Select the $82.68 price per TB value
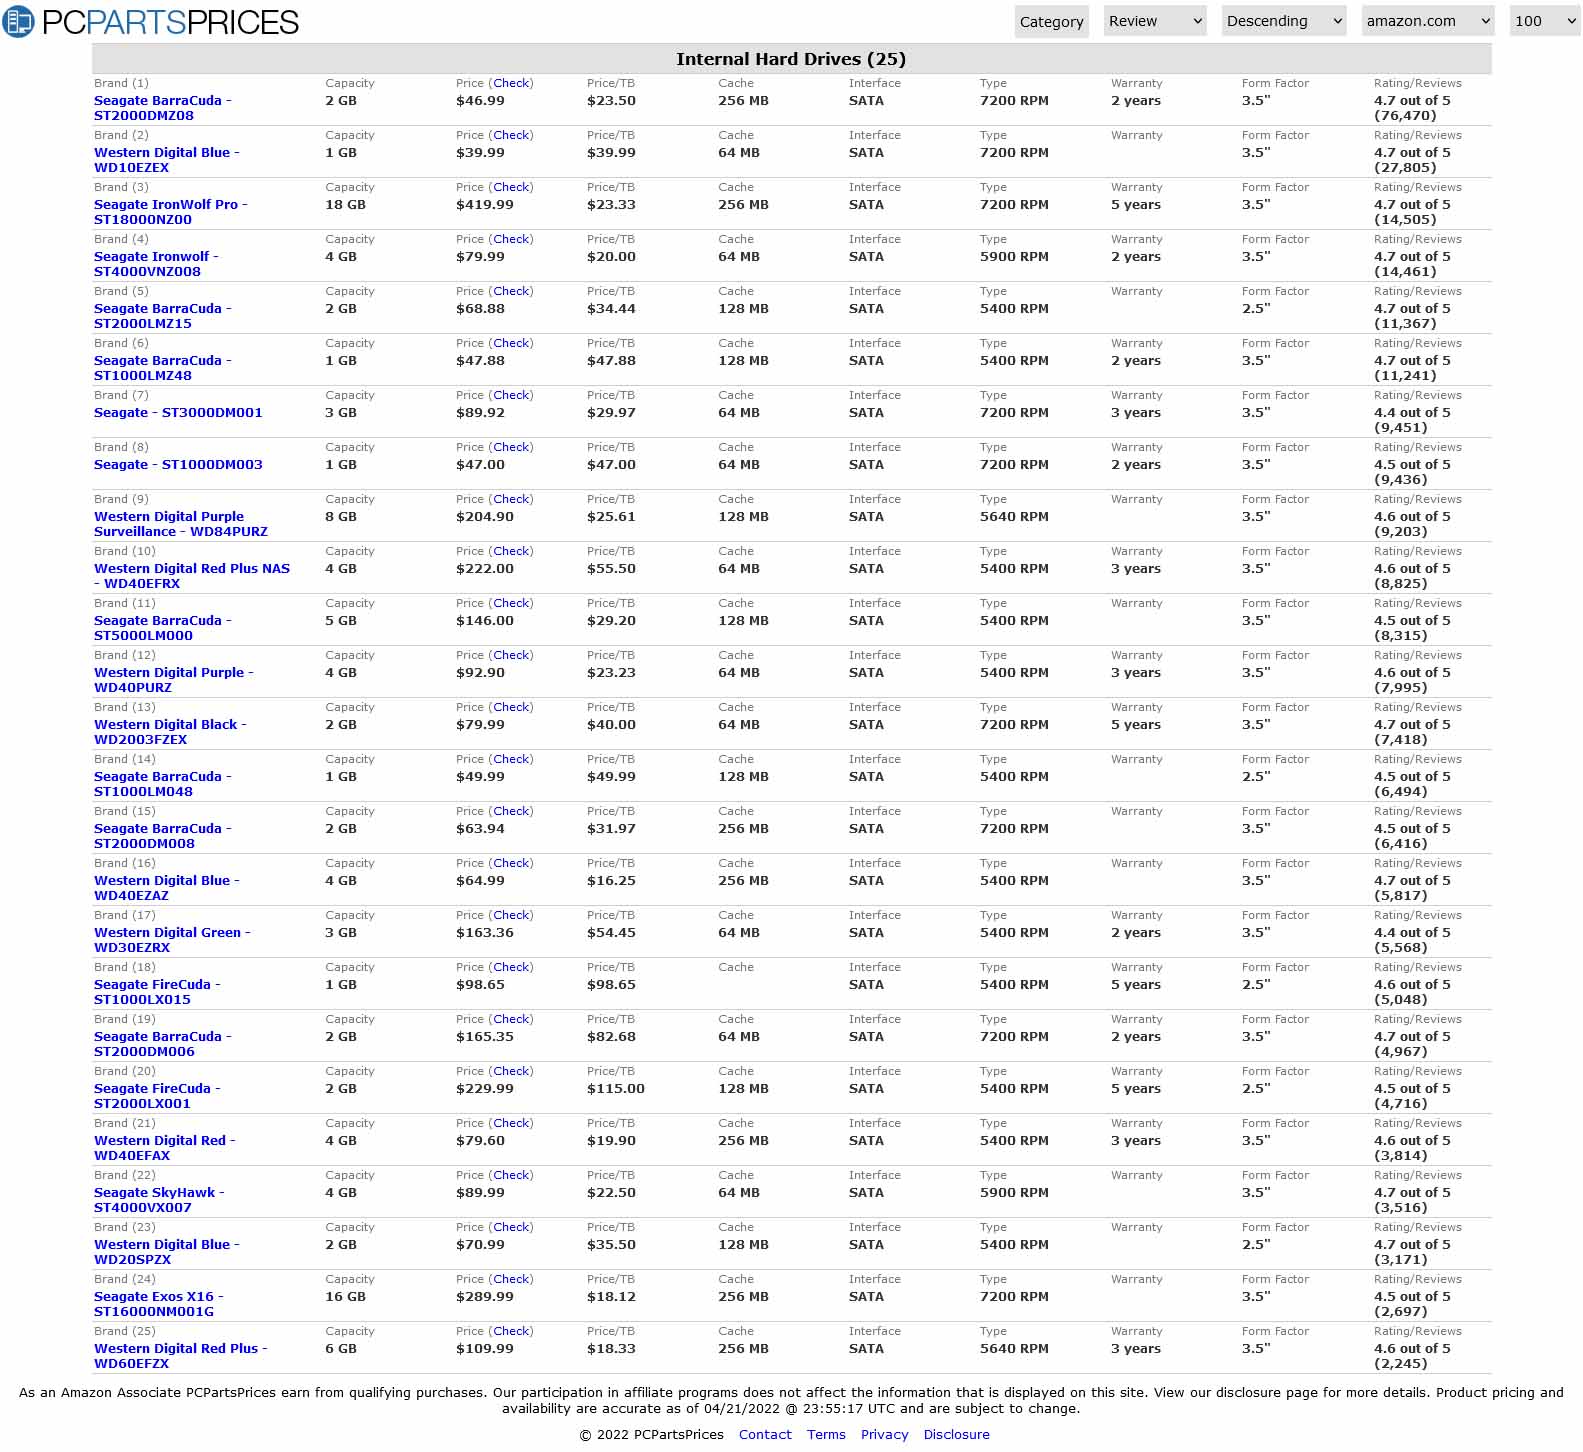Image resolution: width=1583 pixels, height=1452 pixels. coord(611,1037)
